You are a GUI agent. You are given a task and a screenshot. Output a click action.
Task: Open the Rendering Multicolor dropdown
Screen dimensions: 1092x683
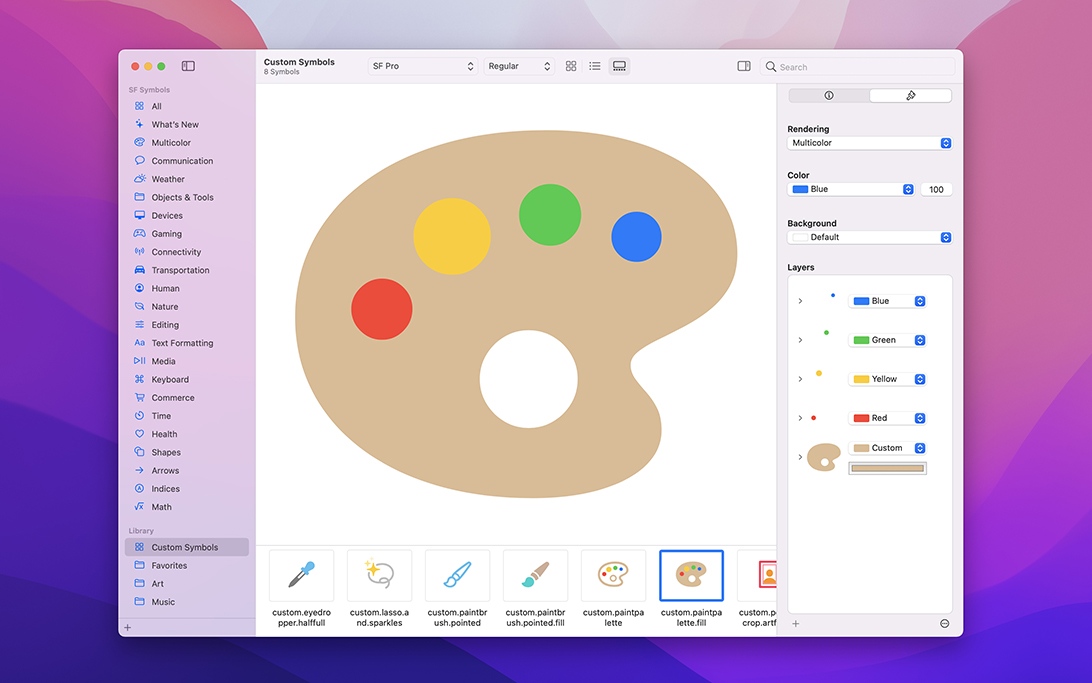click(869, 143)
